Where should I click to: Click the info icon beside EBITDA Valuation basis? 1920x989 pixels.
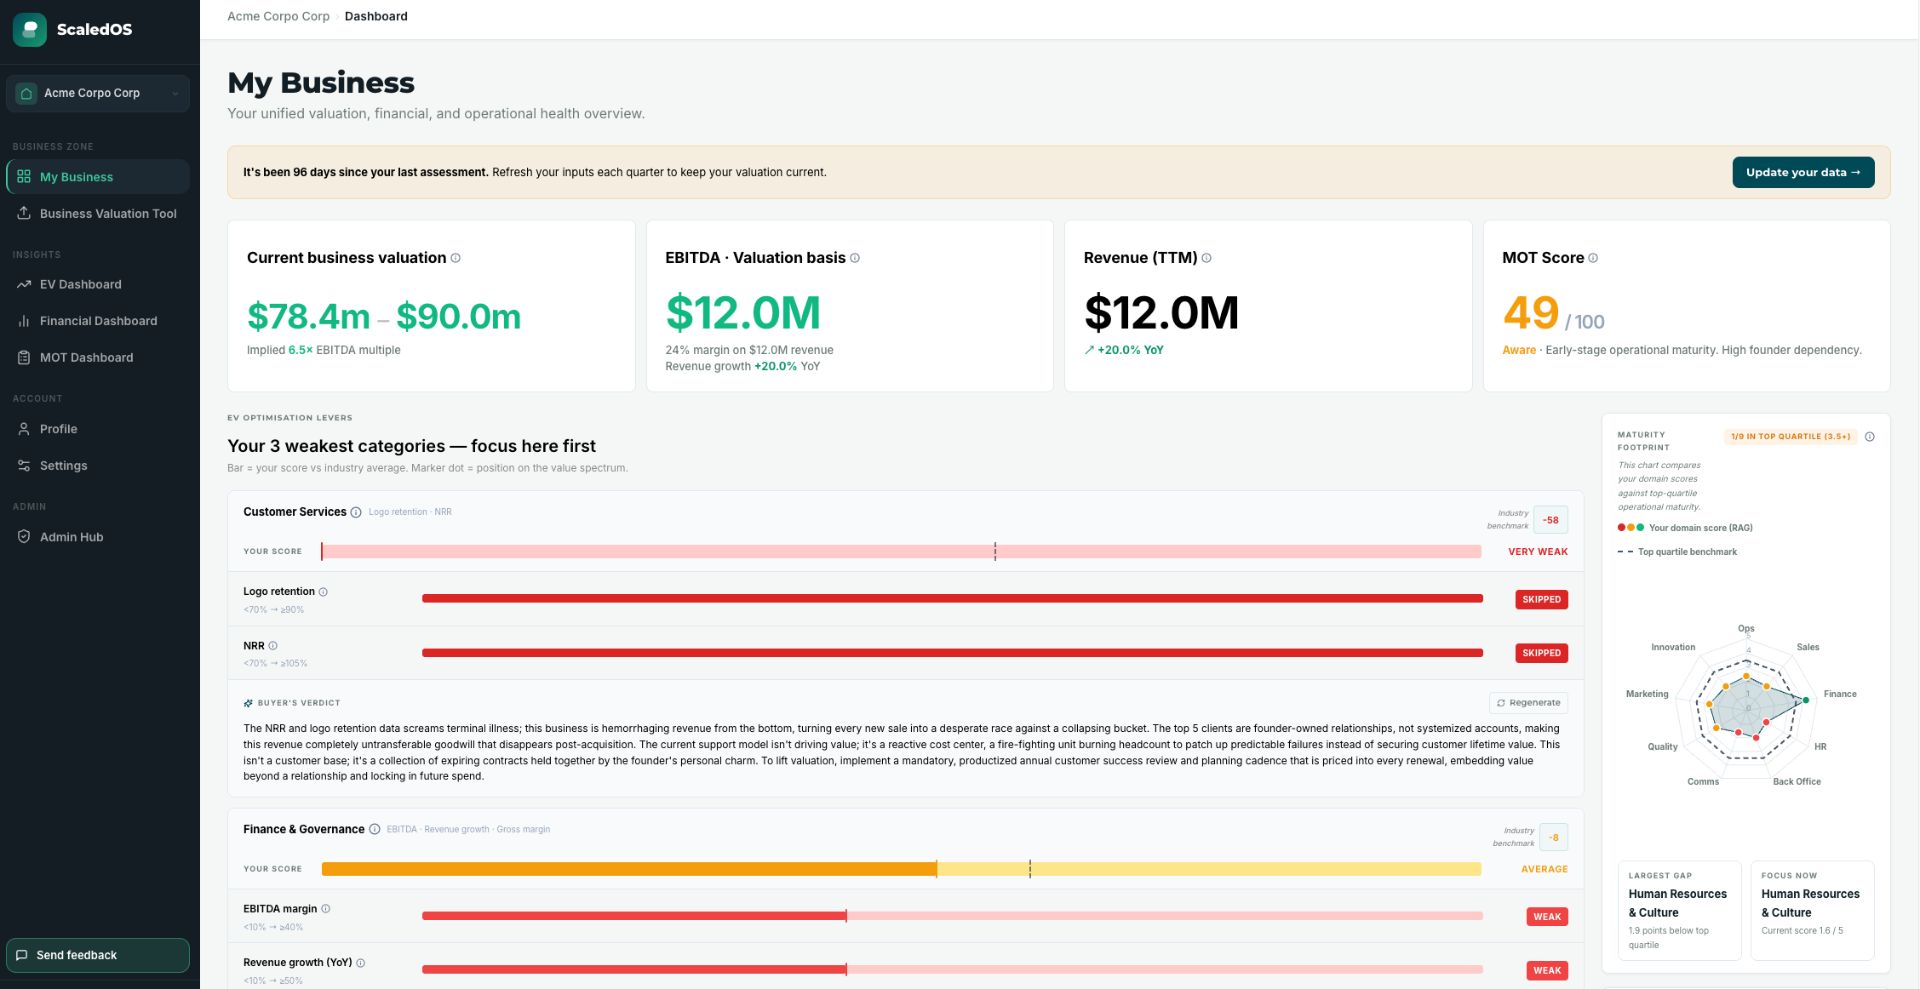pos(855,258)
